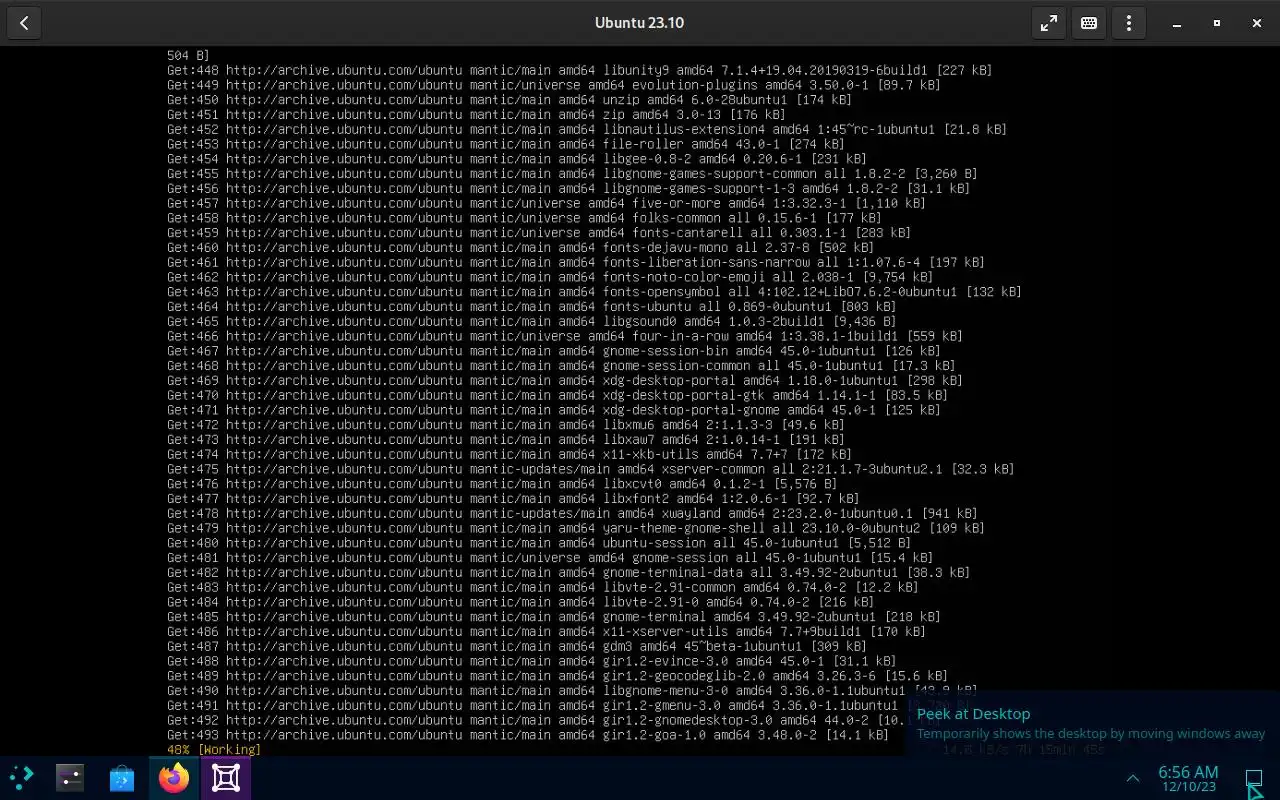Screen dimensions: 1280x800
Task: Click the Peek at Desktop corner button
Action: (x=1254, y=778)
